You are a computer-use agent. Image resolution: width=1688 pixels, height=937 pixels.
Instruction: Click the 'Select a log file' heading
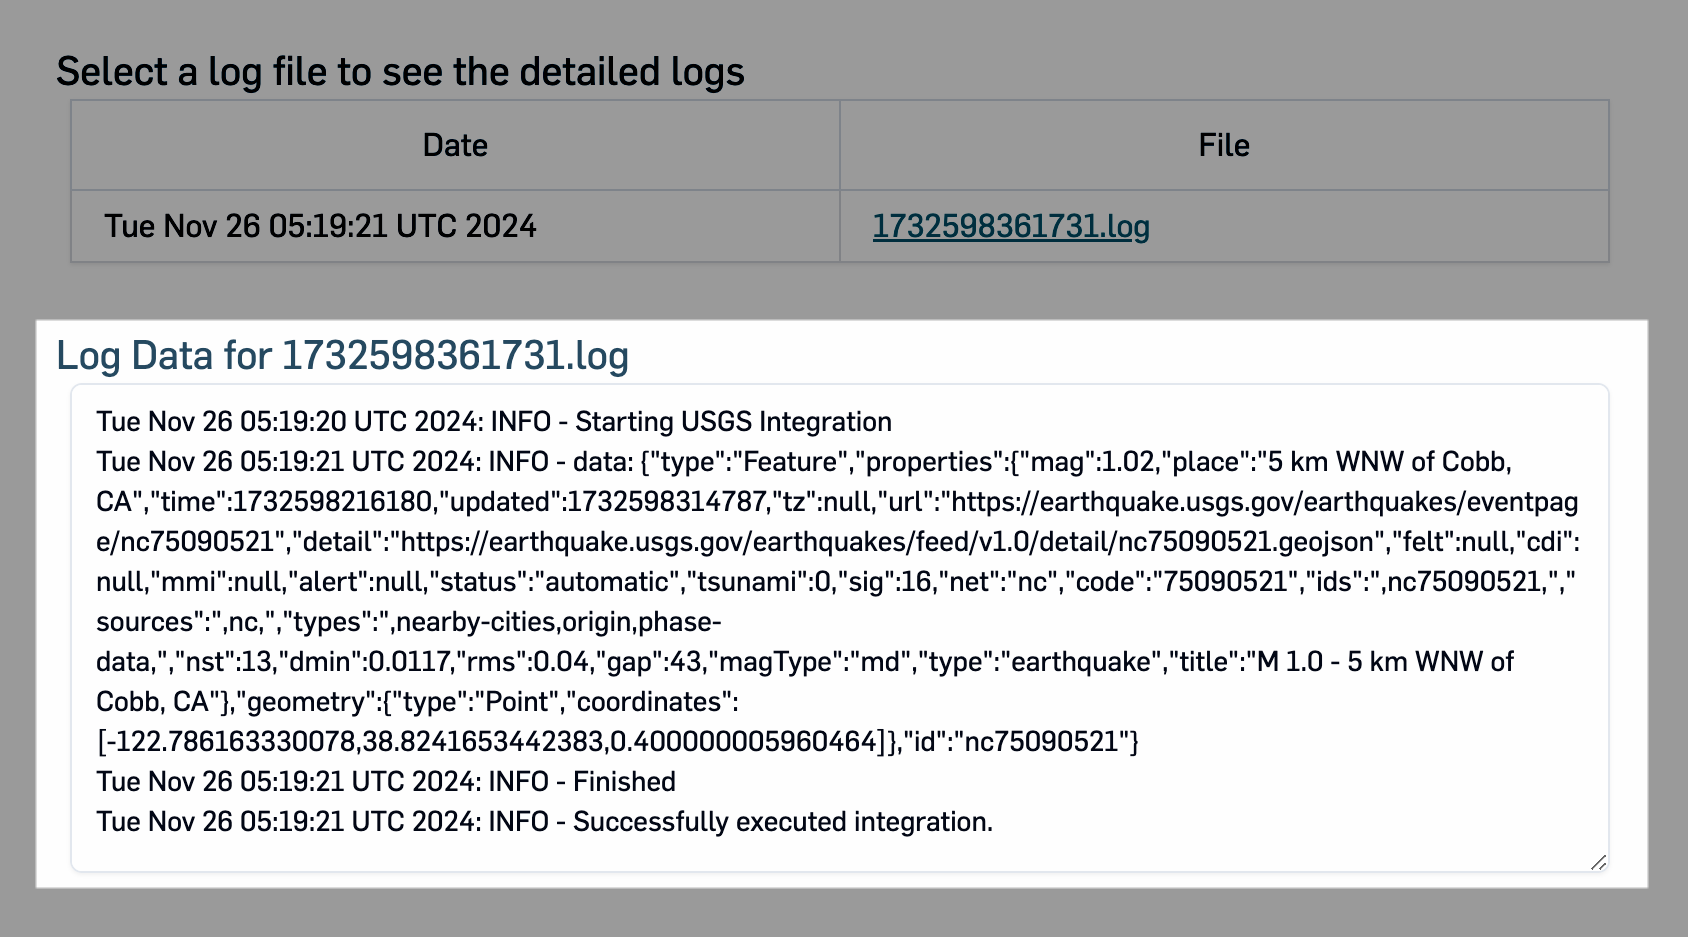(400, 72)
